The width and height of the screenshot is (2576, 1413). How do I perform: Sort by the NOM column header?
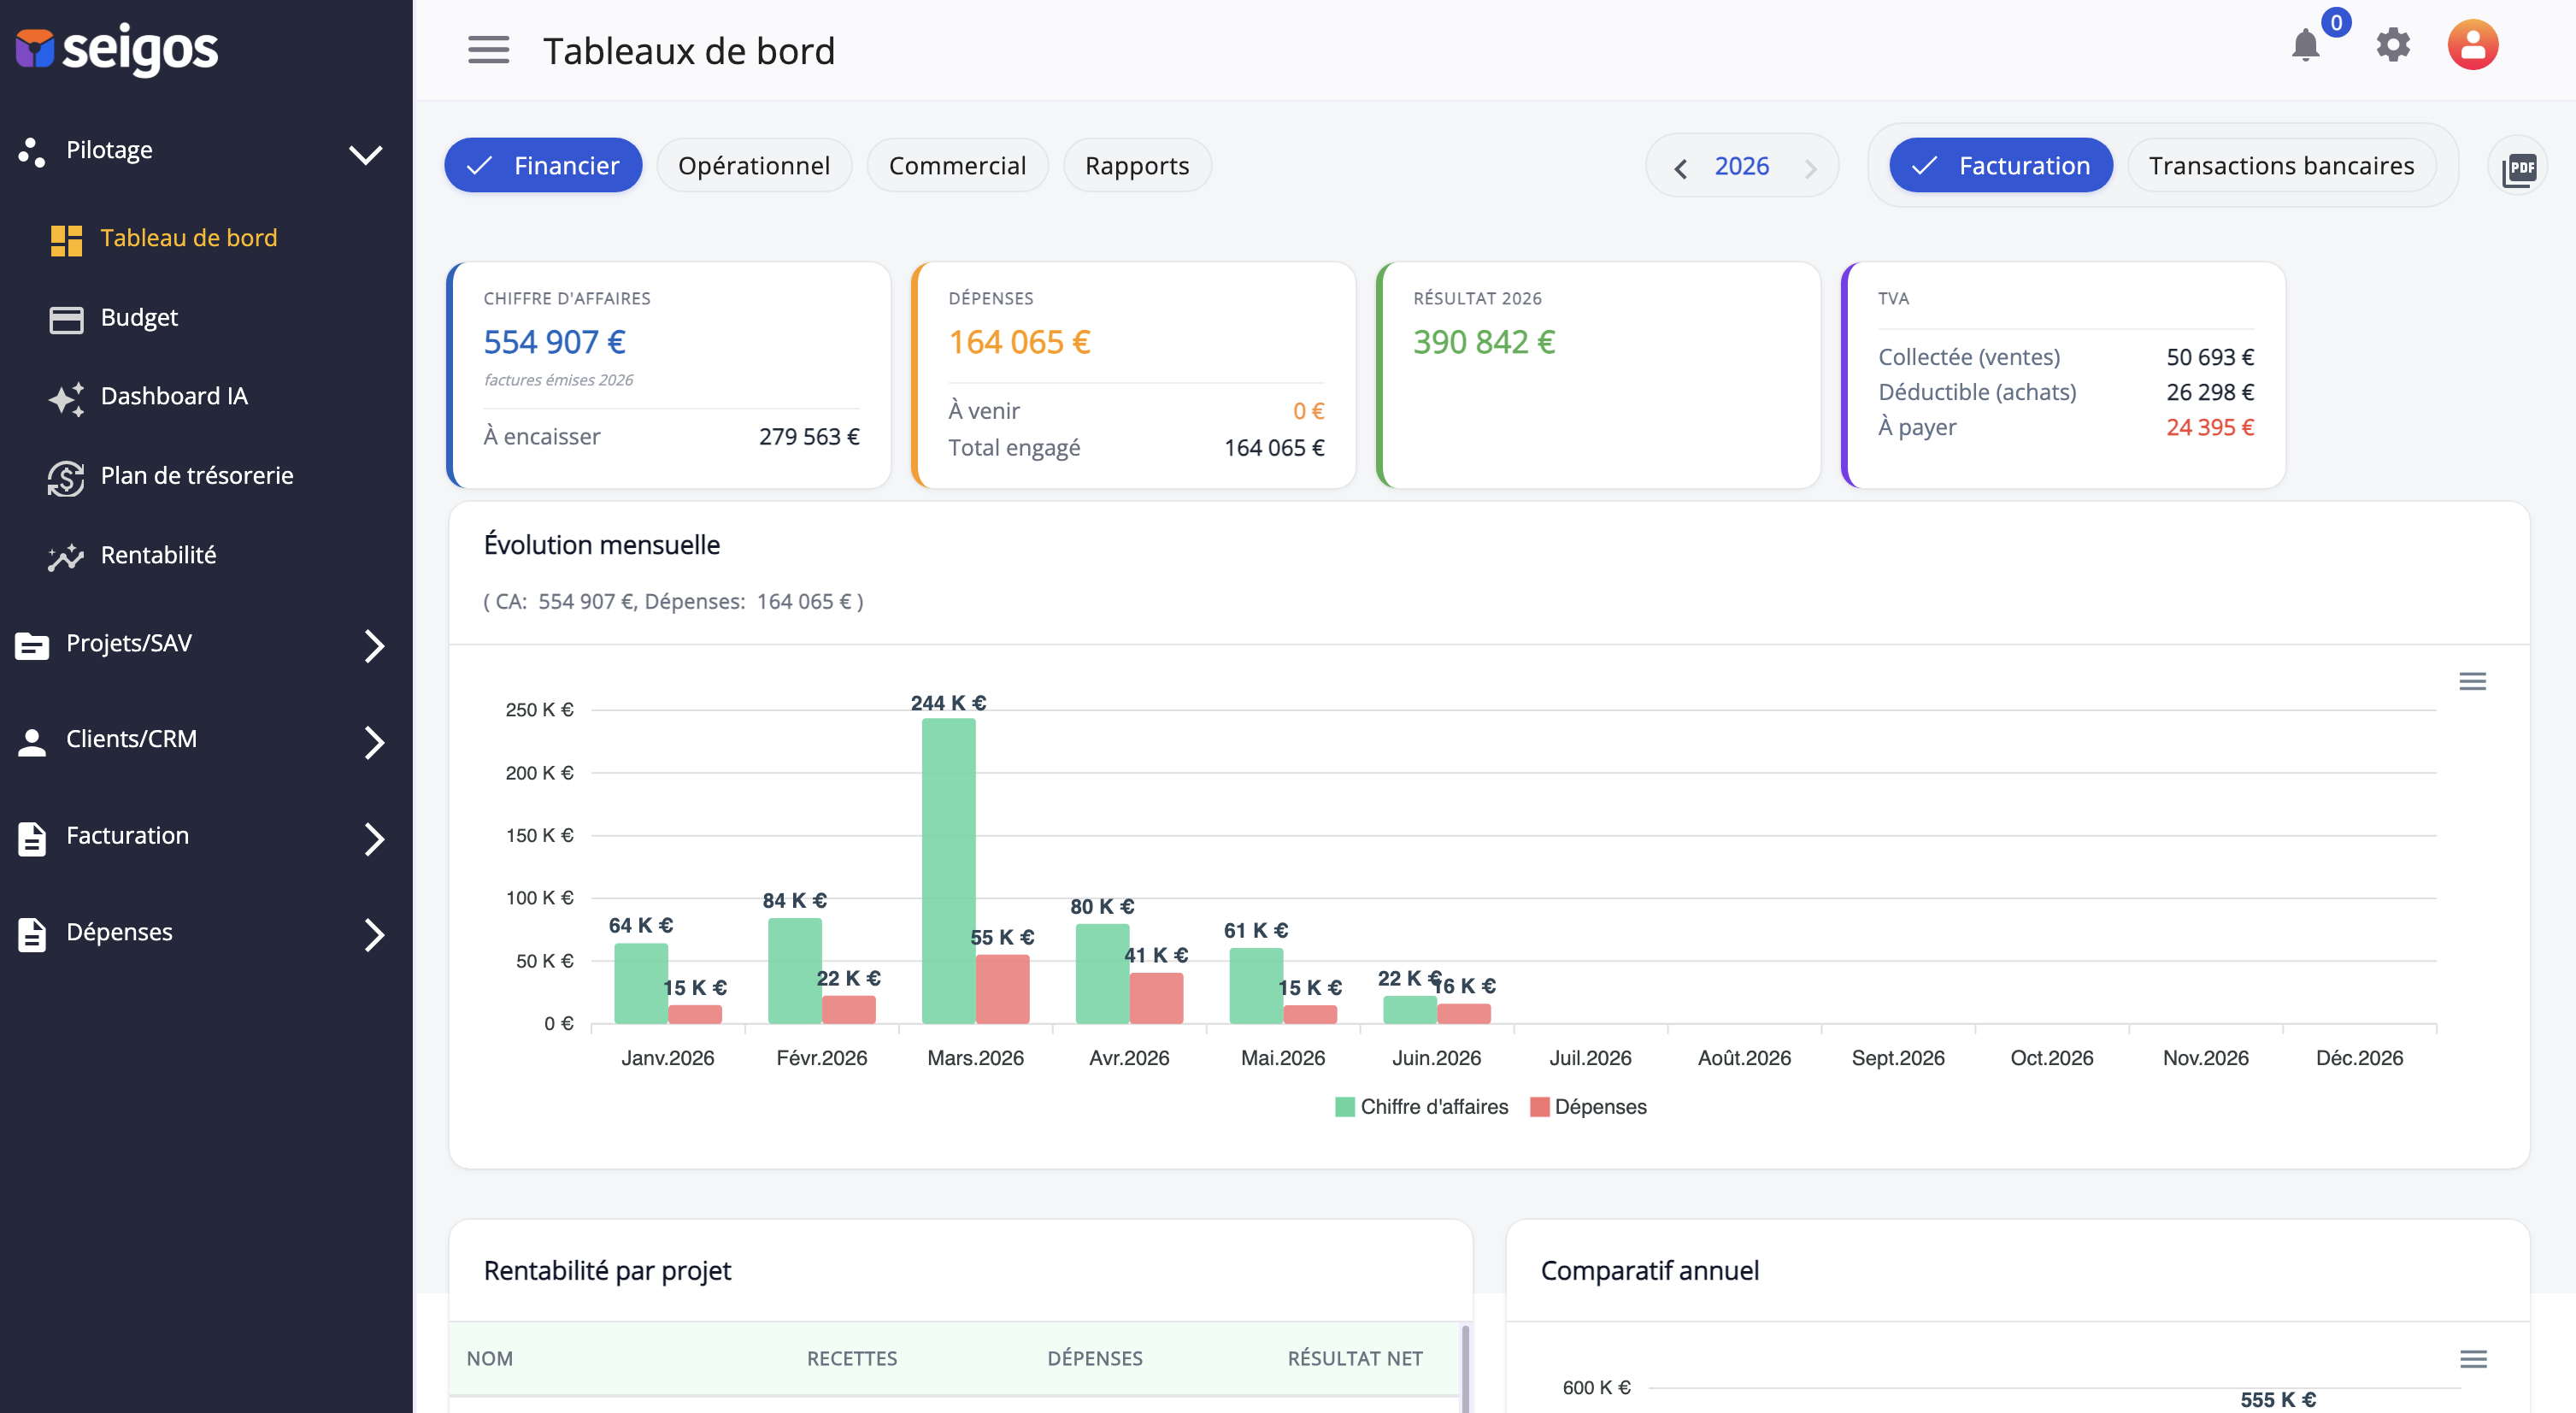click(490, 1358)
